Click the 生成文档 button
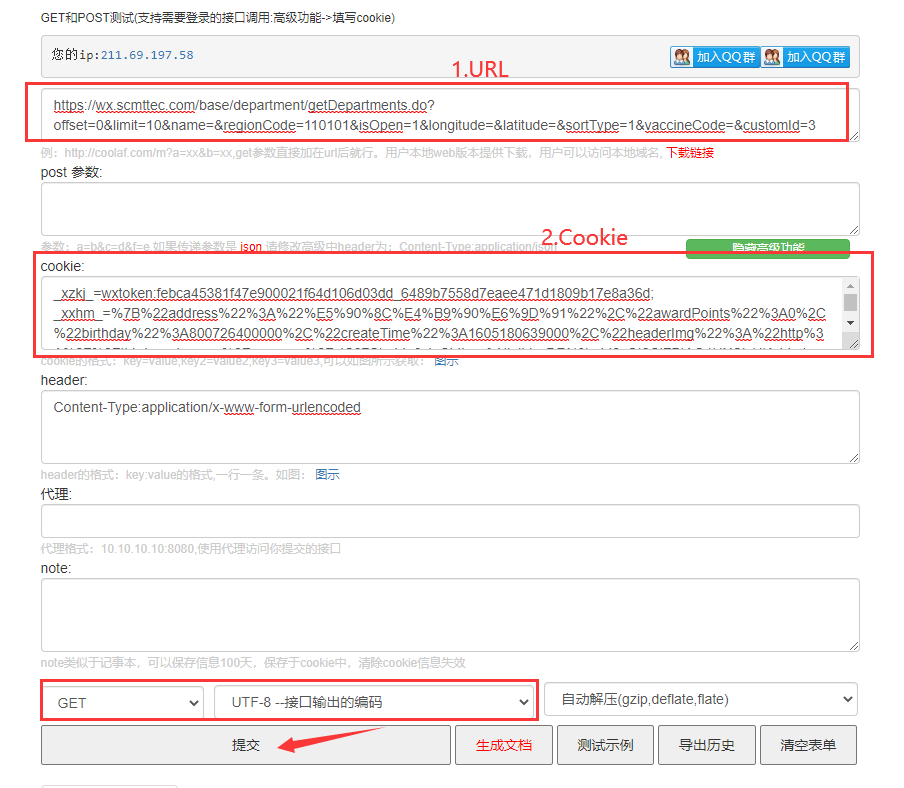This screenshot has width=904, height=788. [504, 745]
